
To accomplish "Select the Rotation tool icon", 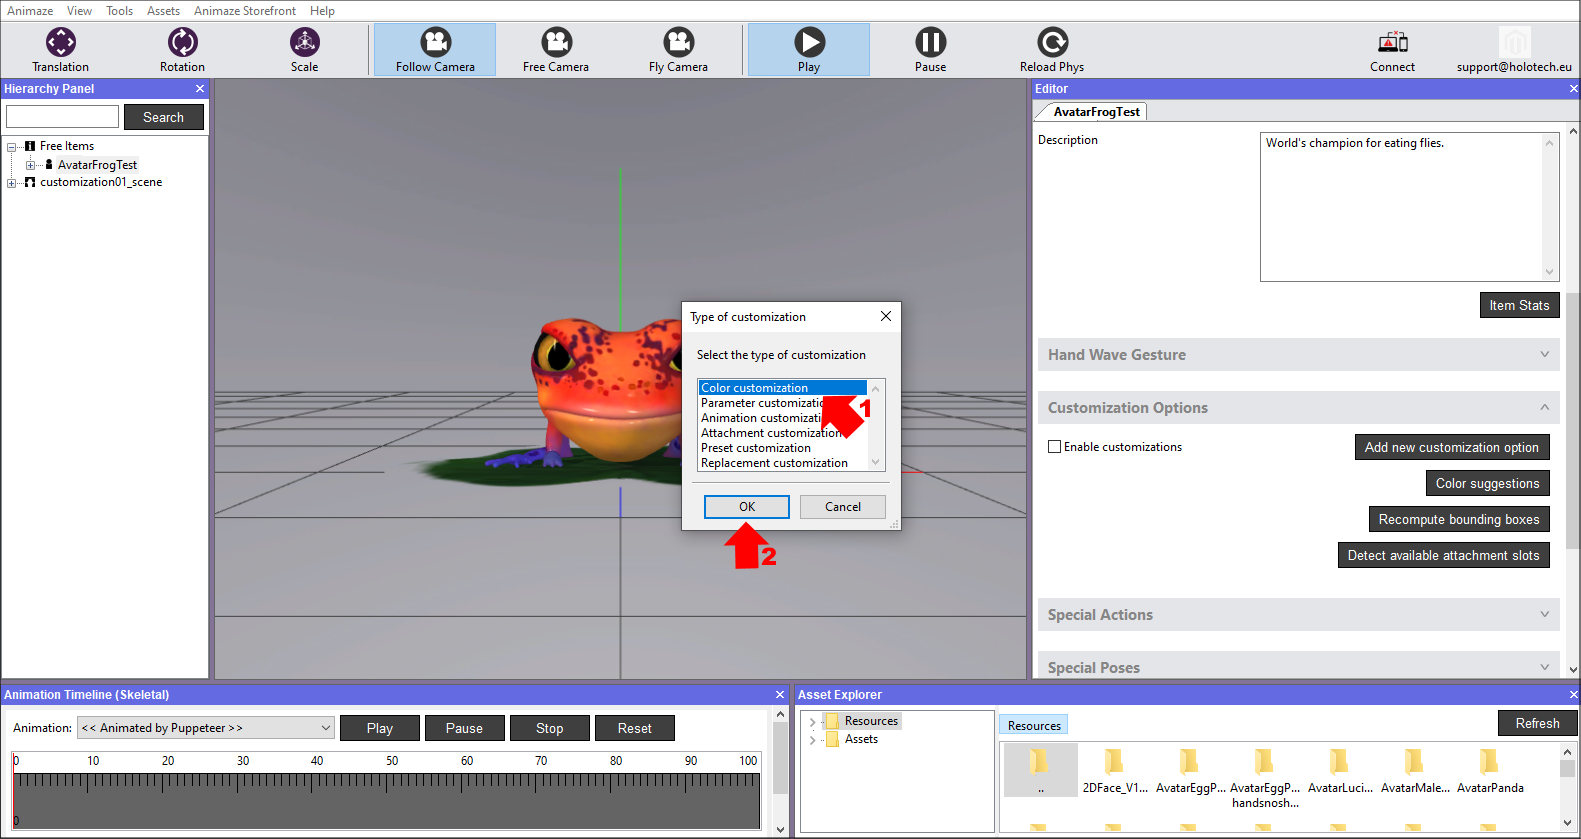I will pos(182,43).
